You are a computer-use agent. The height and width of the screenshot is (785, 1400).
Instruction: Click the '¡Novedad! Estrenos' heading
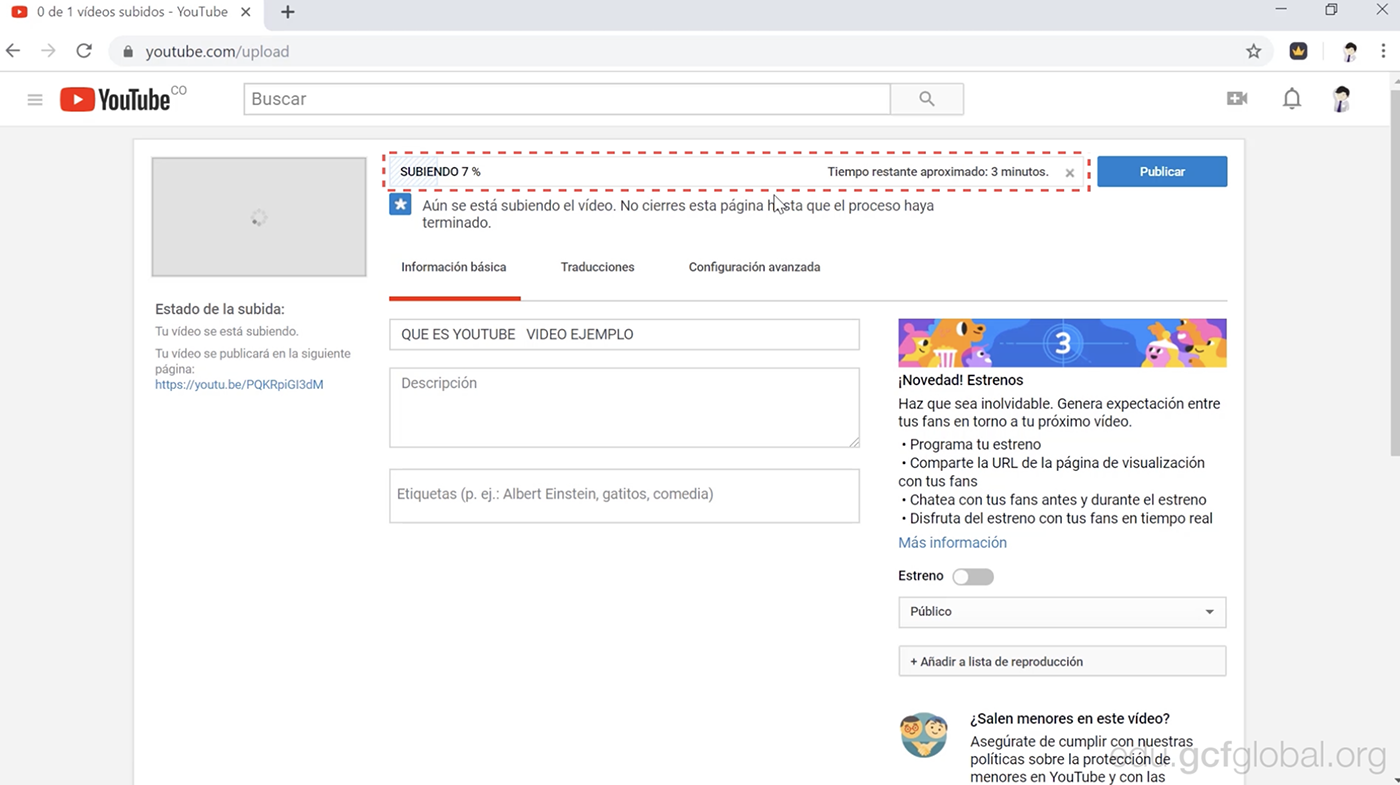point(961,381)
